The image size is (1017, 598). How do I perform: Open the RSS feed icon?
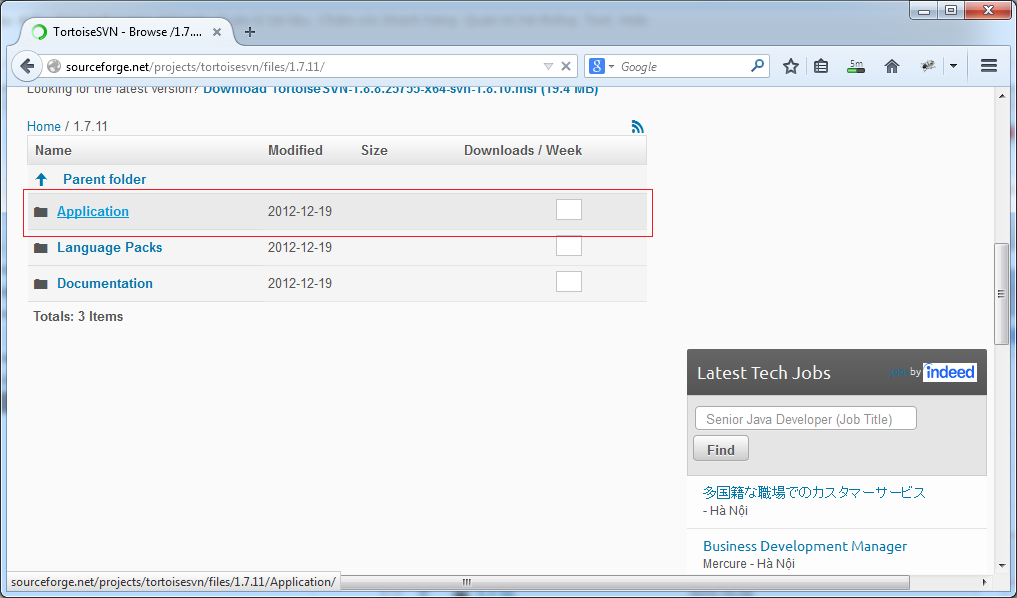coord(638,126)
